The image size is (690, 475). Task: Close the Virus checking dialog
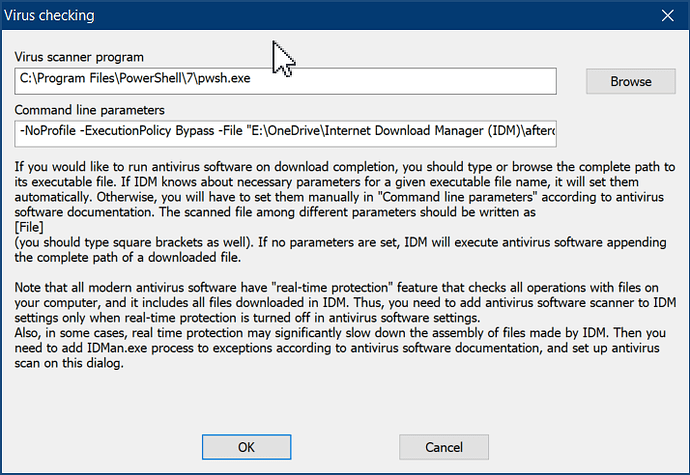pos(667,15)
